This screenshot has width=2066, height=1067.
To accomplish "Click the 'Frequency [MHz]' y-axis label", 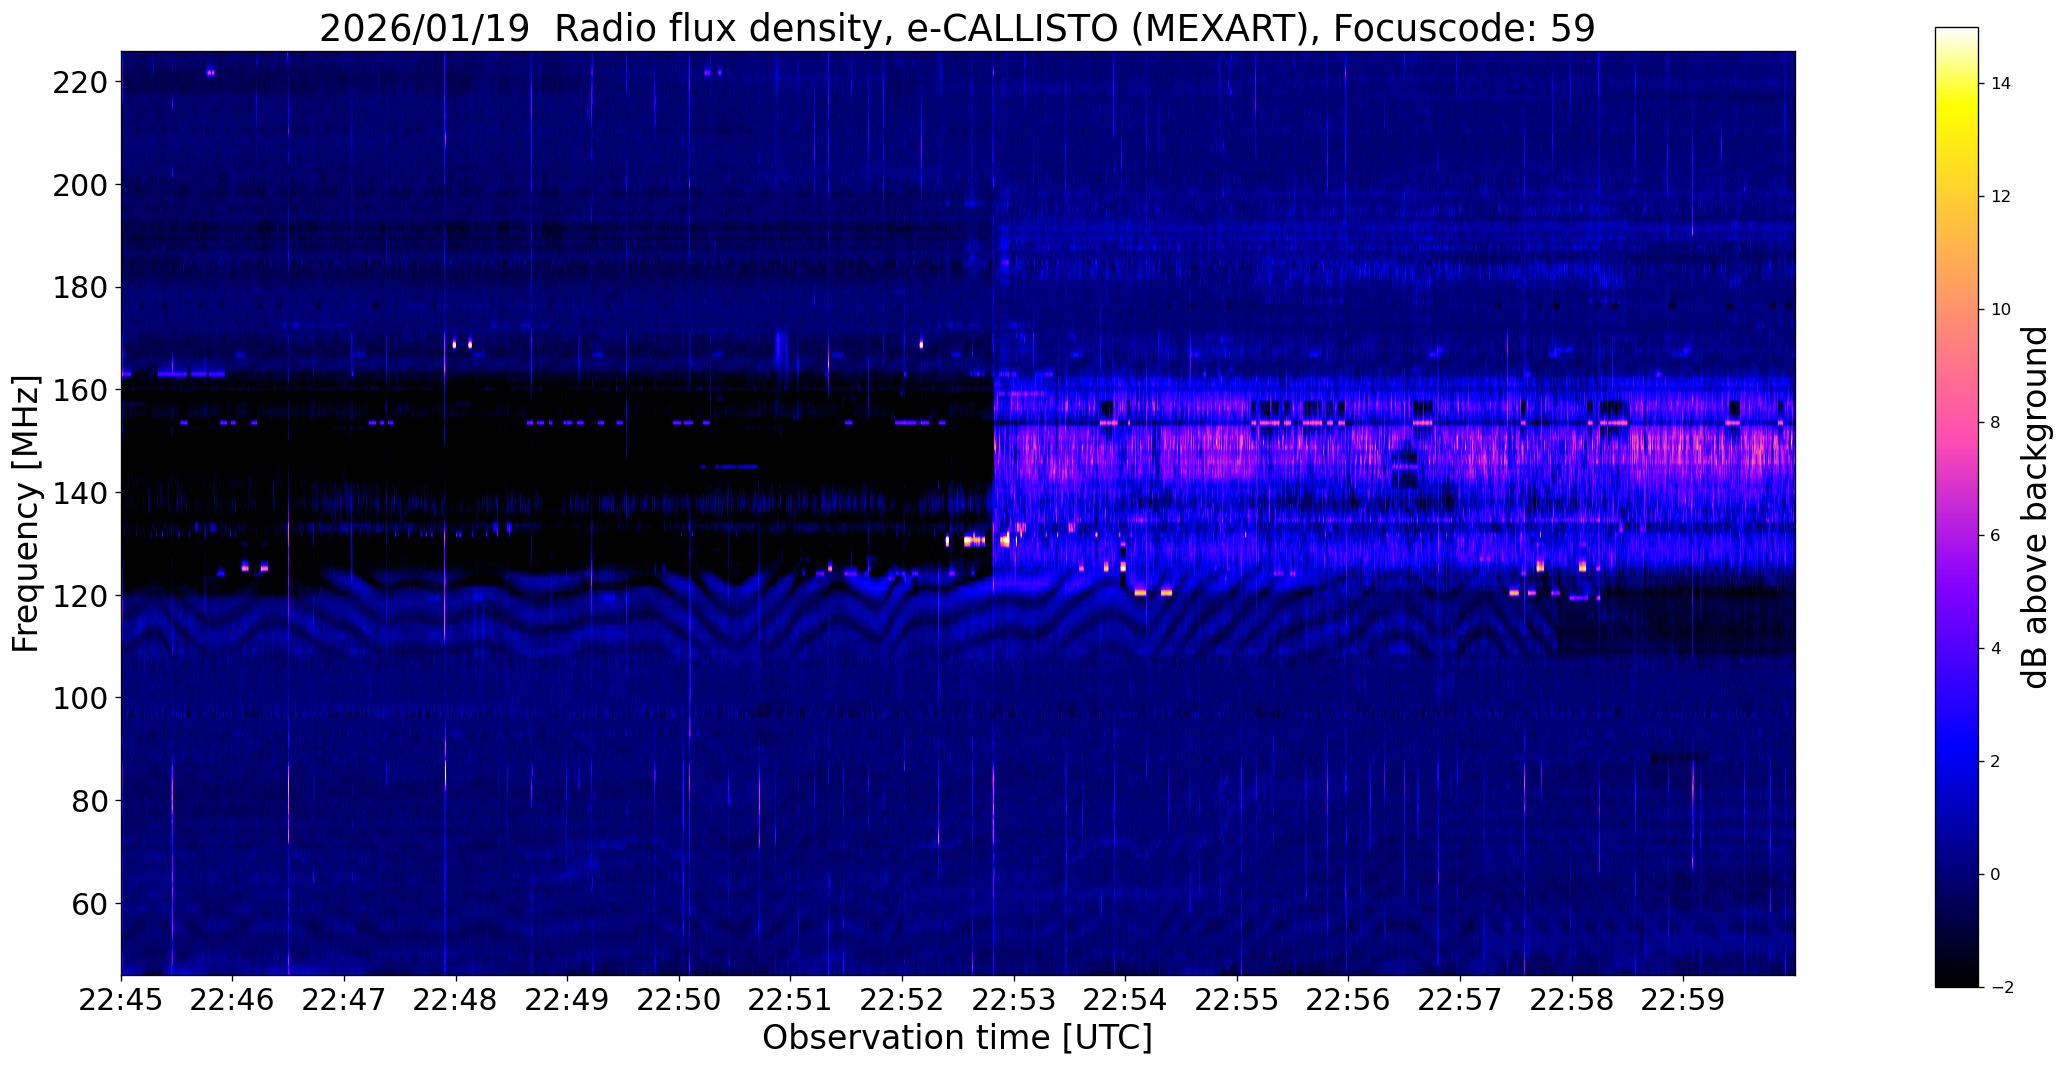I will tap(26, 513).
